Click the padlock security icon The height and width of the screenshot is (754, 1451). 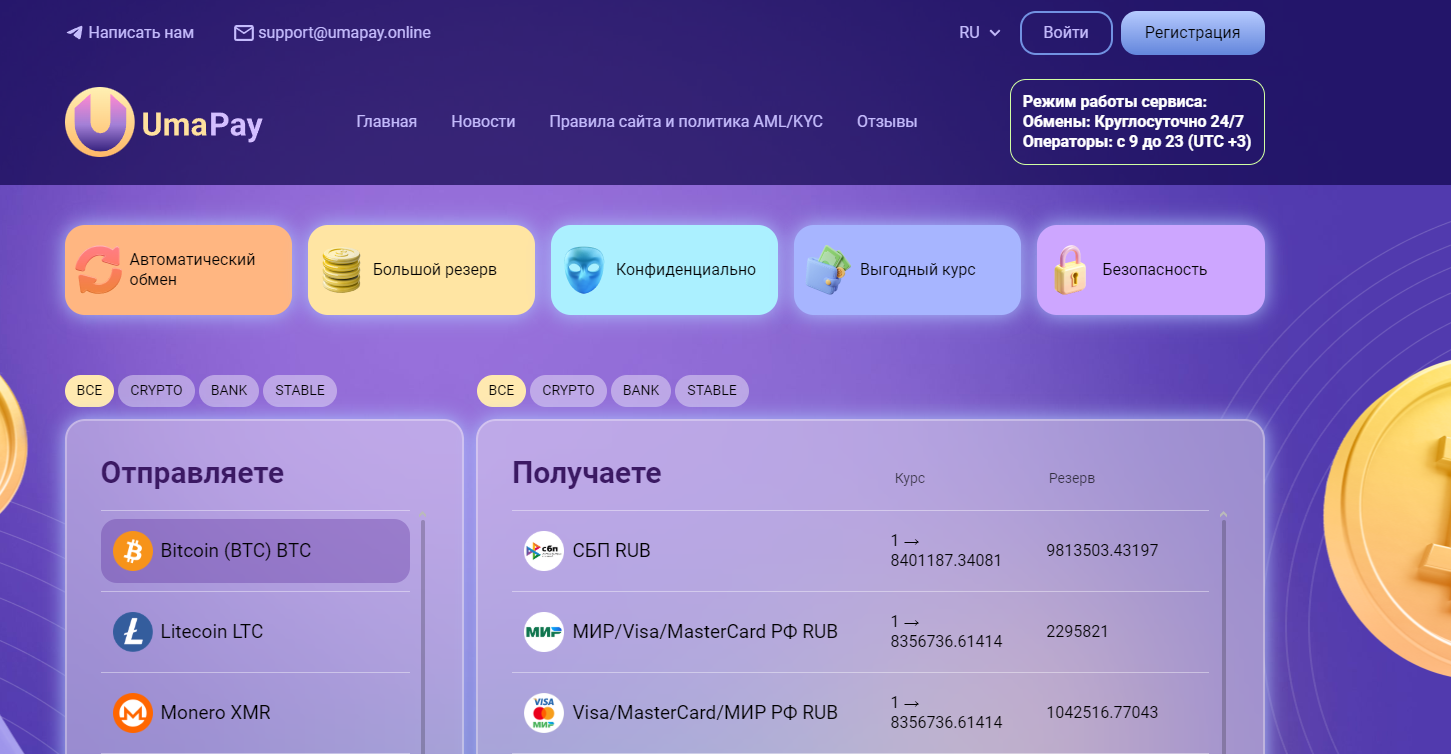tap(1070, 270)
